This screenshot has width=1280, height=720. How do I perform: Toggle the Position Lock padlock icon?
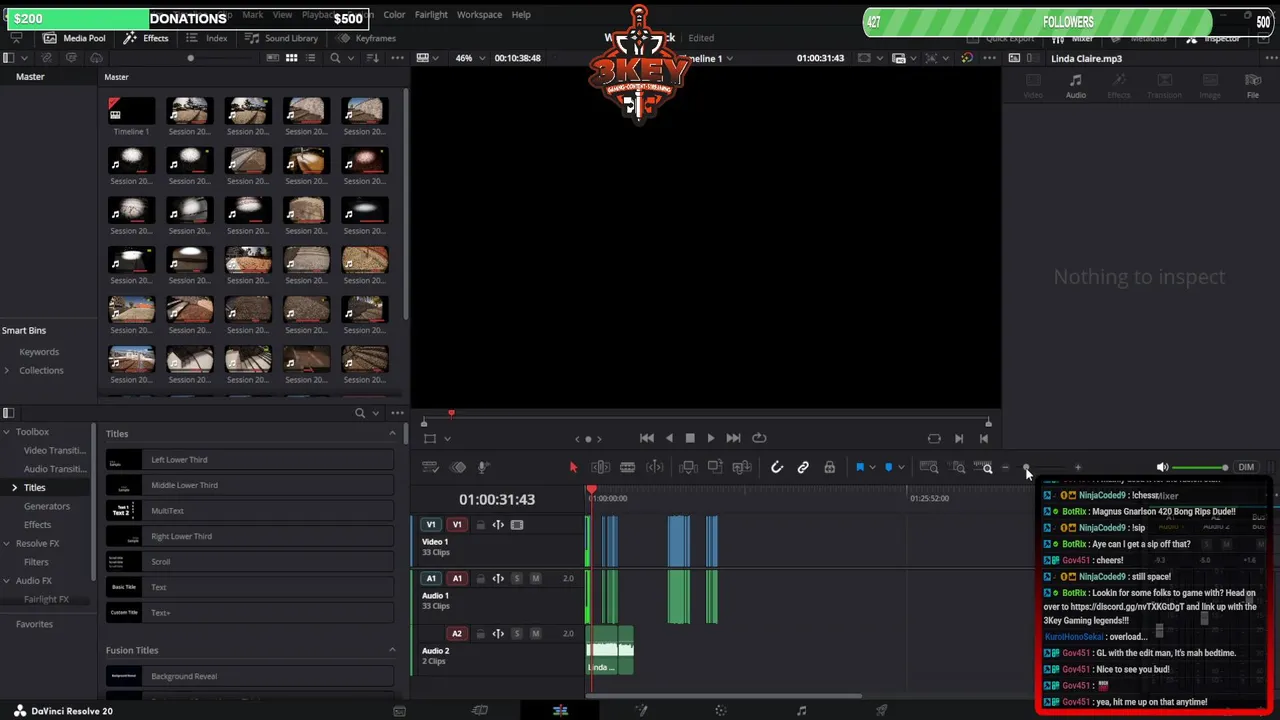829,467
